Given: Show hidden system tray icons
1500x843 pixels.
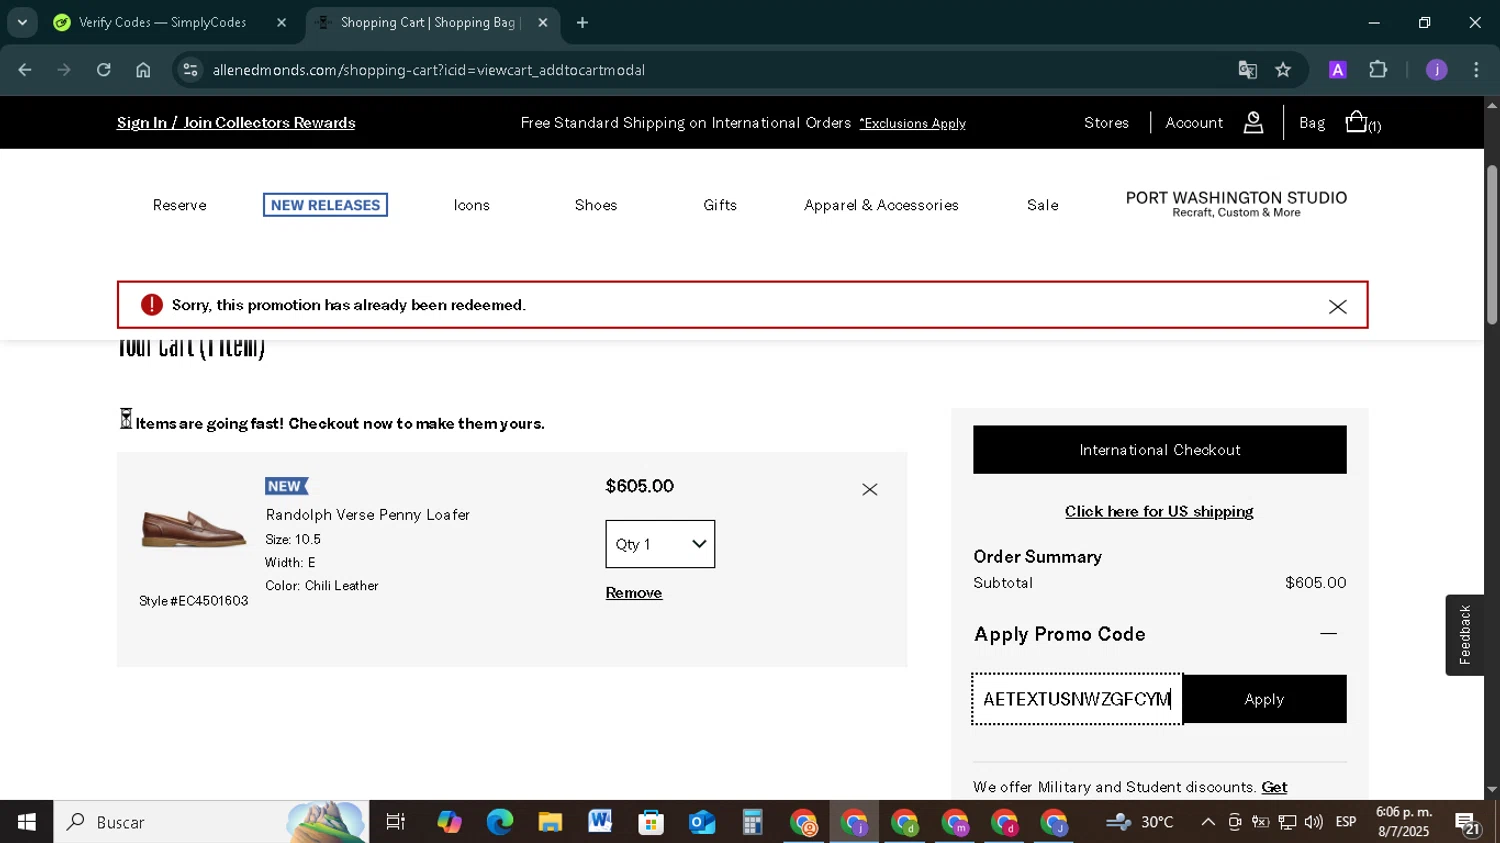Looking at the screenshot, I should (x=1208, y=822).
